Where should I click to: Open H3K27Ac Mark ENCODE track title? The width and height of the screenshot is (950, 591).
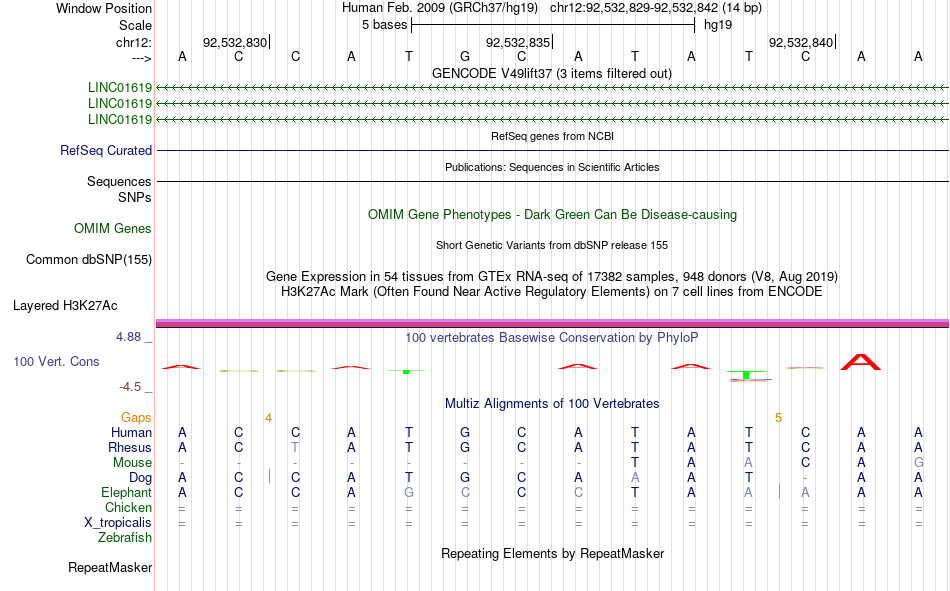pyautogui.click(x=552, y=292)
